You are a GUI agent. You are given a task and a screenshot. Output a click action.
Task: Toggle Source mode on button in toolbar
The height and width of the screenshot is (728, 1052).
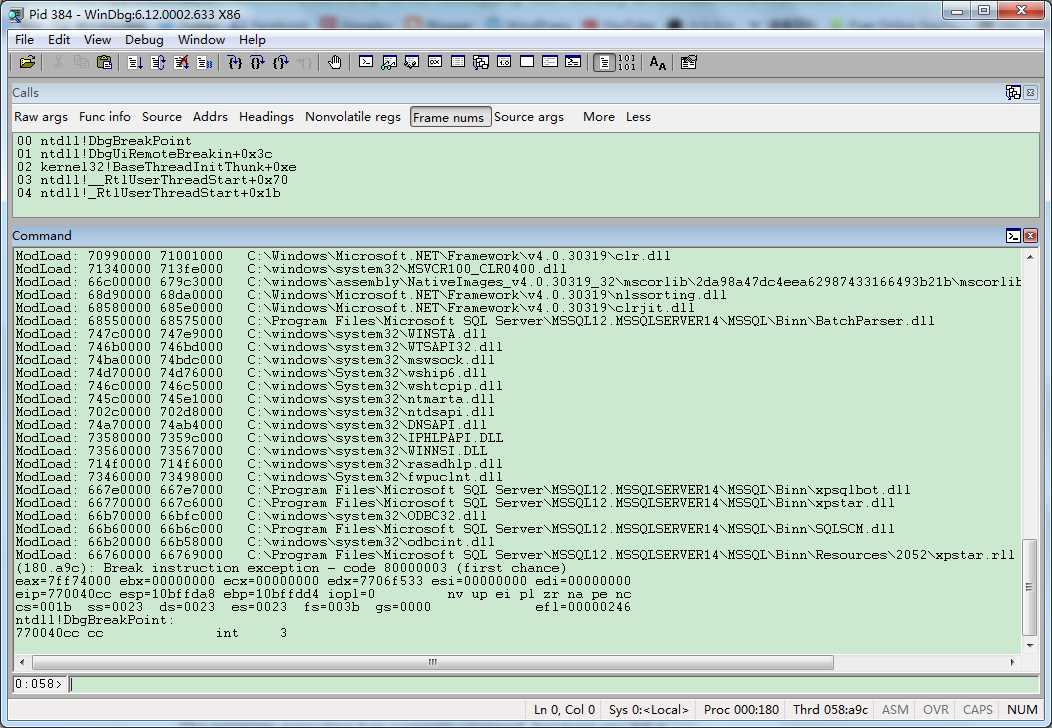pyautogui.click(x=603, y=62)
